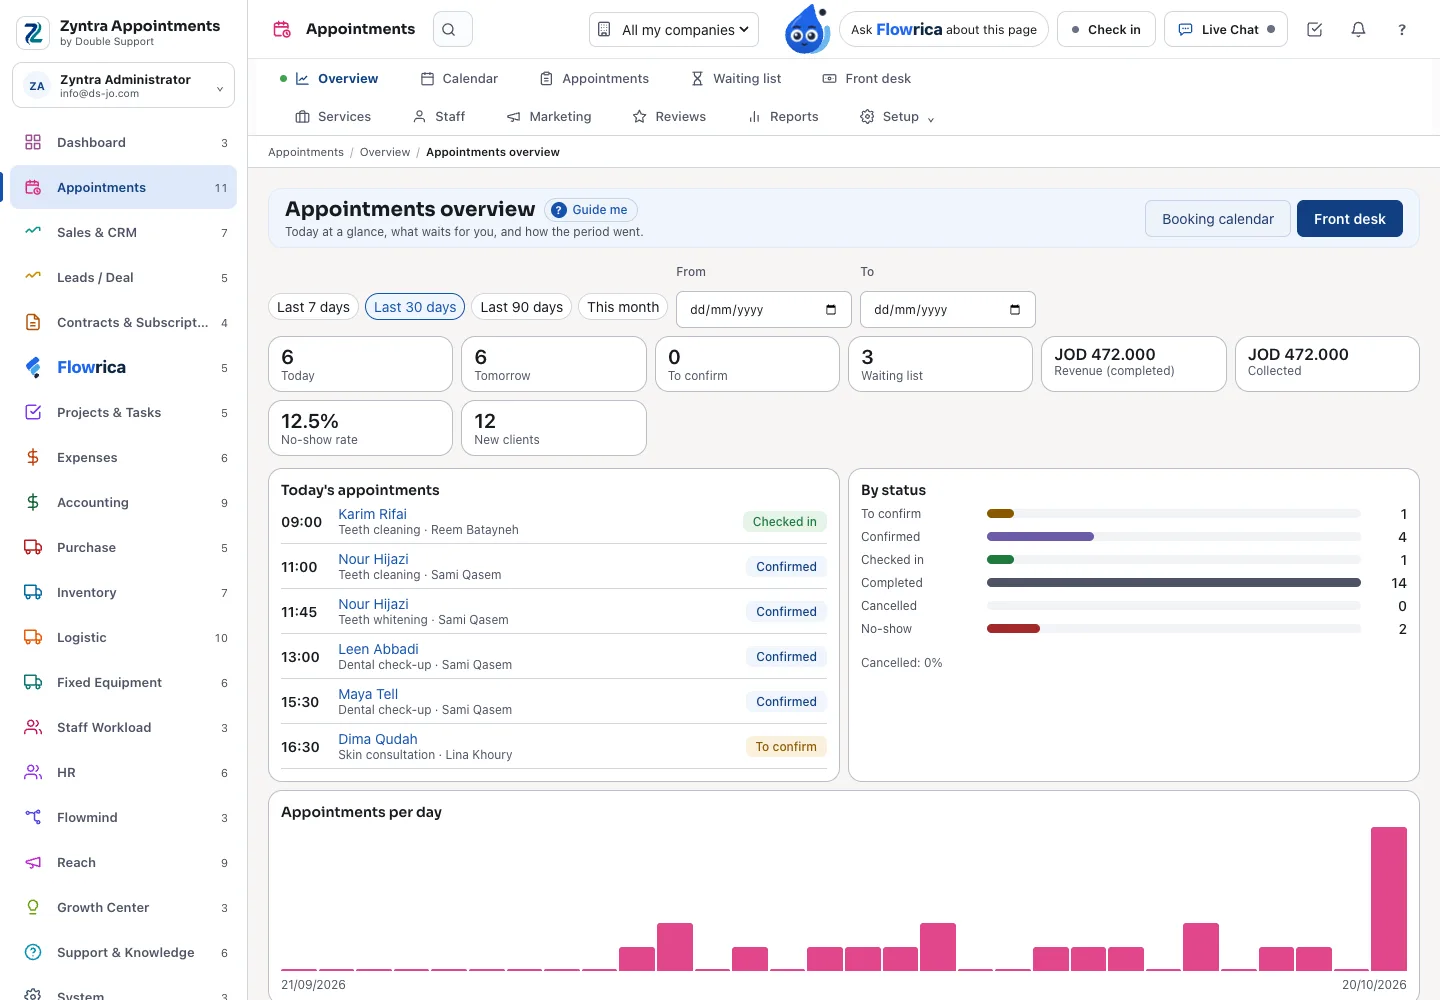
Task: Open HR module
Action: (x=124, y=773)
